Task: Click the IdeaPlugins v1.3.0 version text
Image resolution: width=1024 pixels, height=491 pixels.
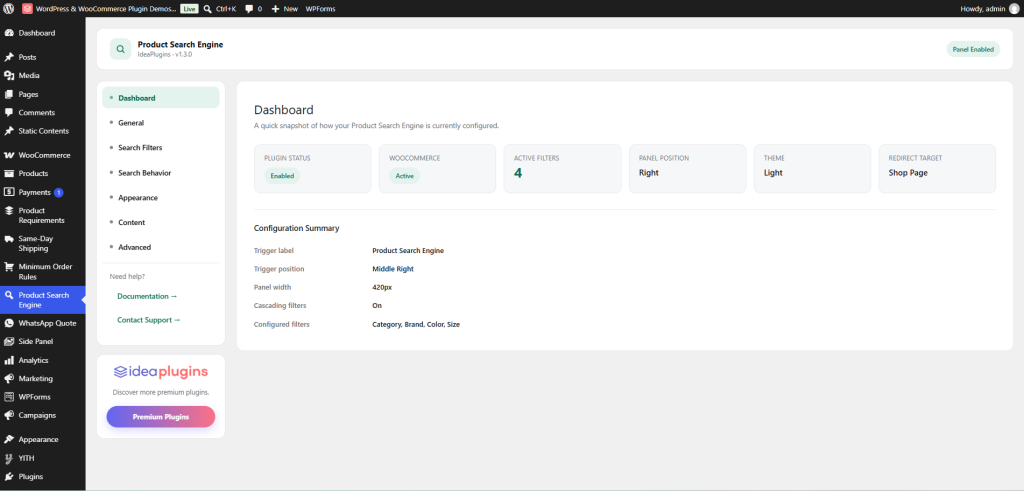Action: (165, 55)
